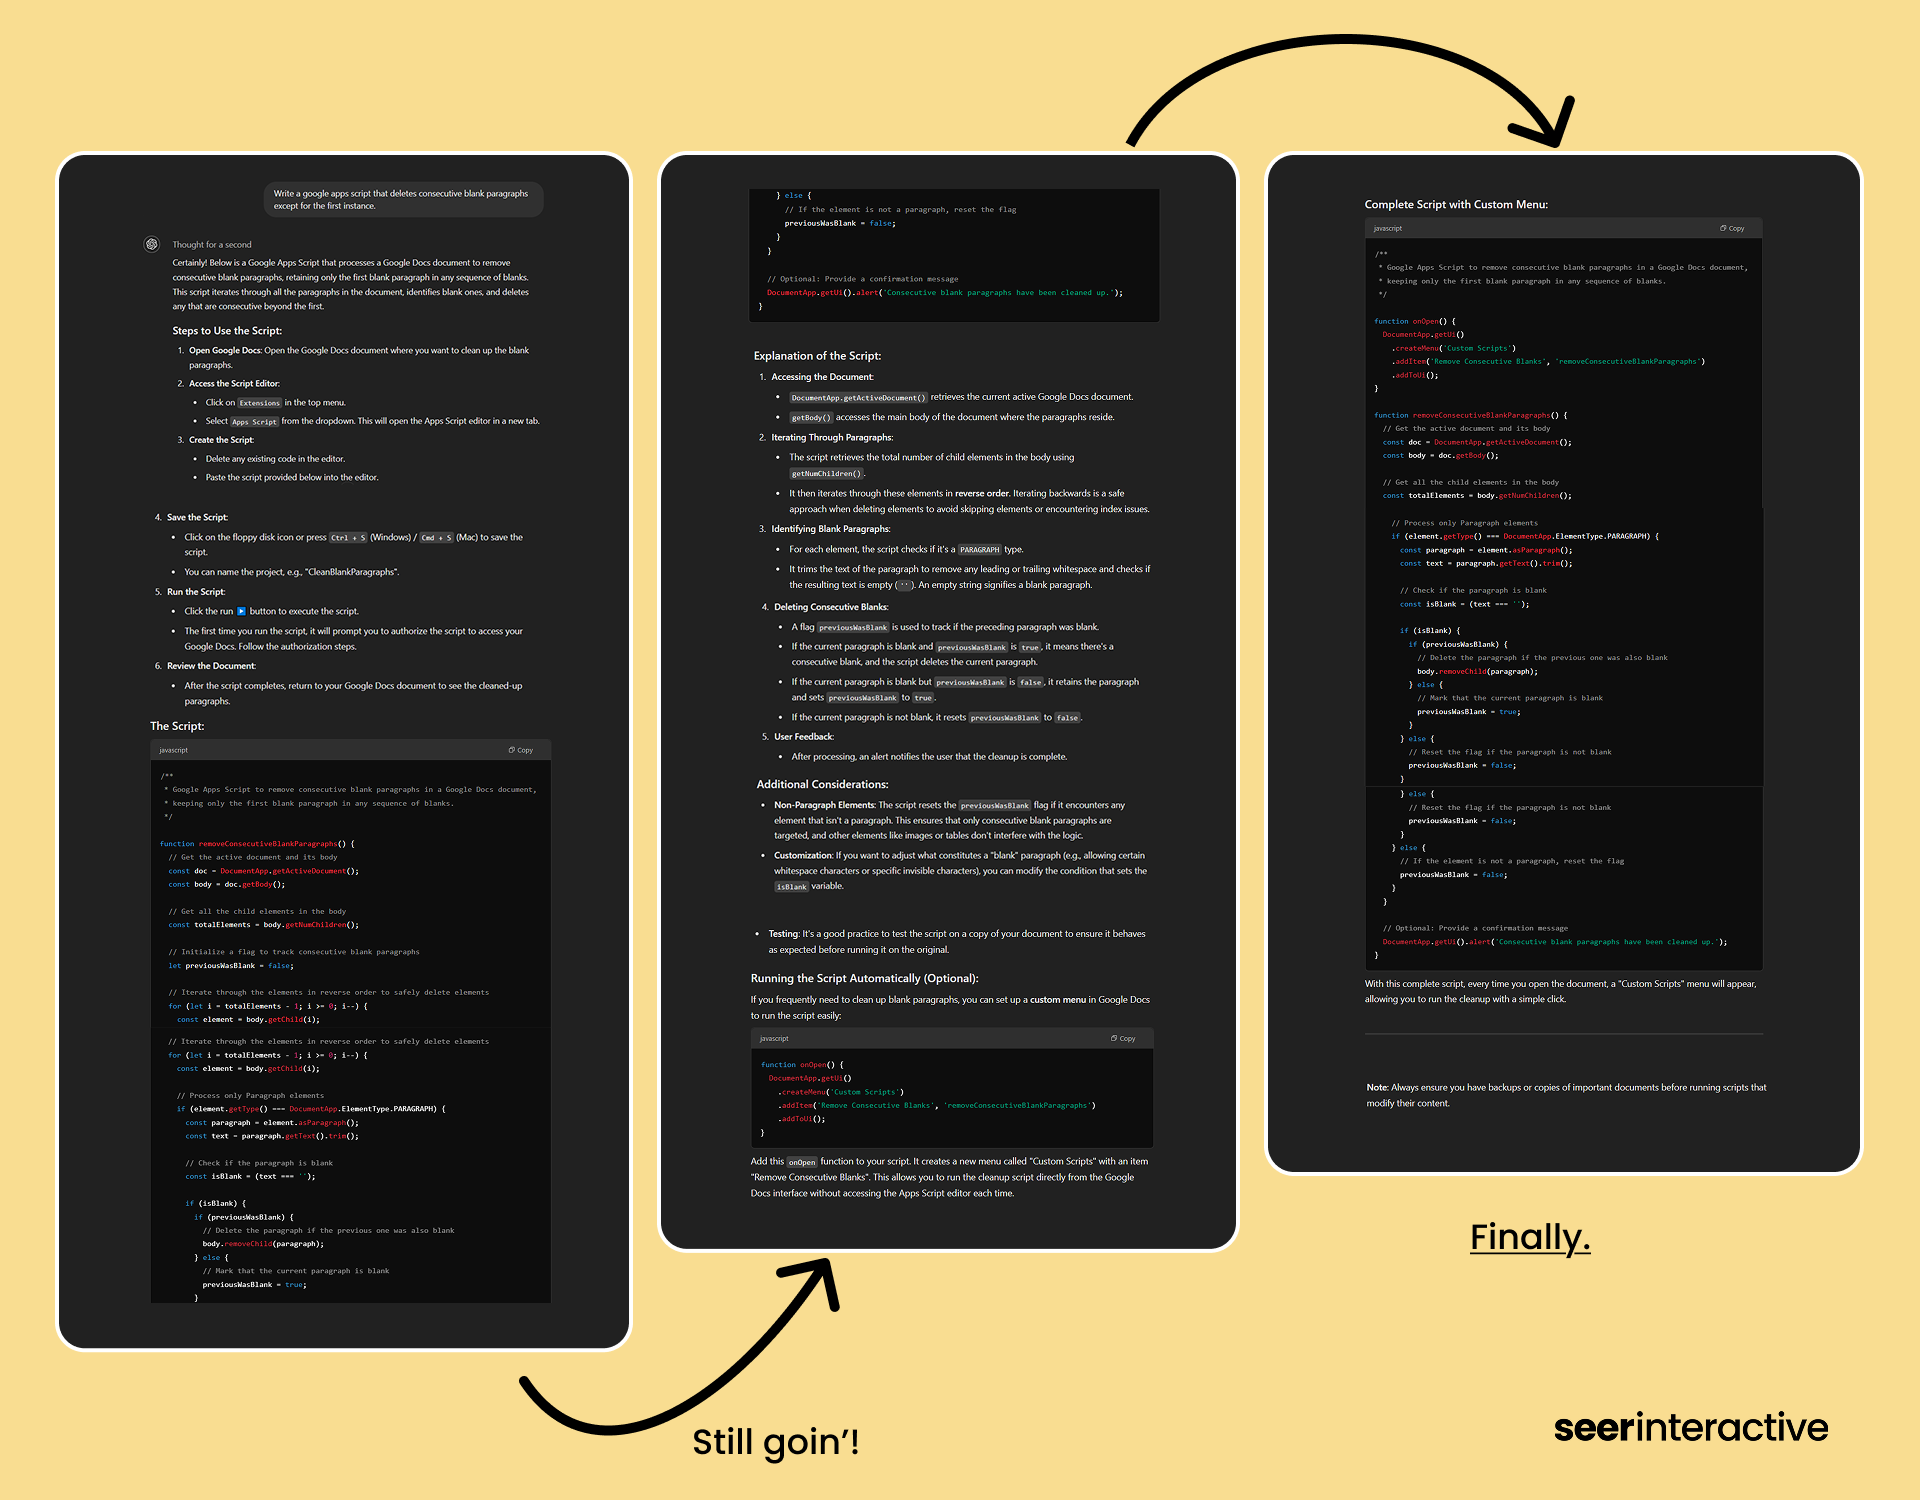Copy the Complete Script with Custom Menu code

tap(1732, 228)
